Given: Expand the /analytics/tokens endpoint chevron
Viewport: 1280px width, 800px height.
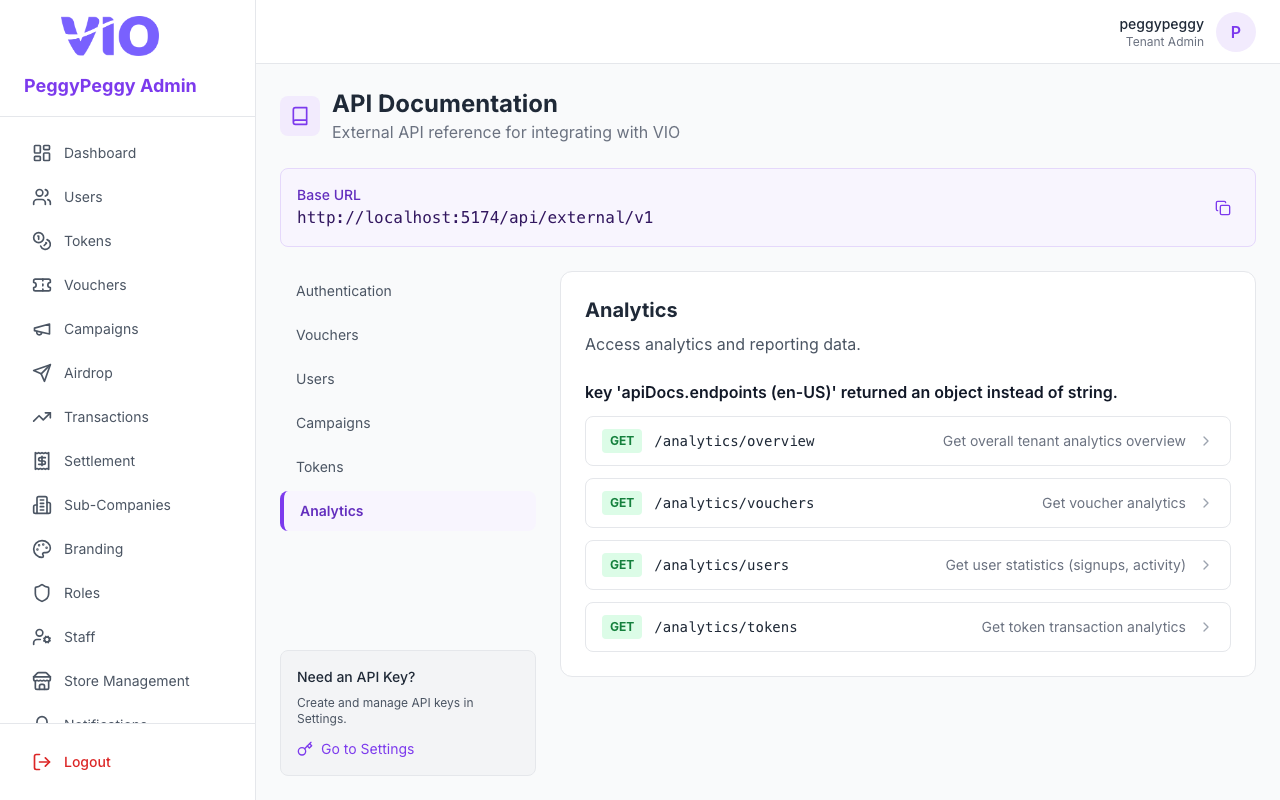Looking at the screenshot, I should 1206,627.
